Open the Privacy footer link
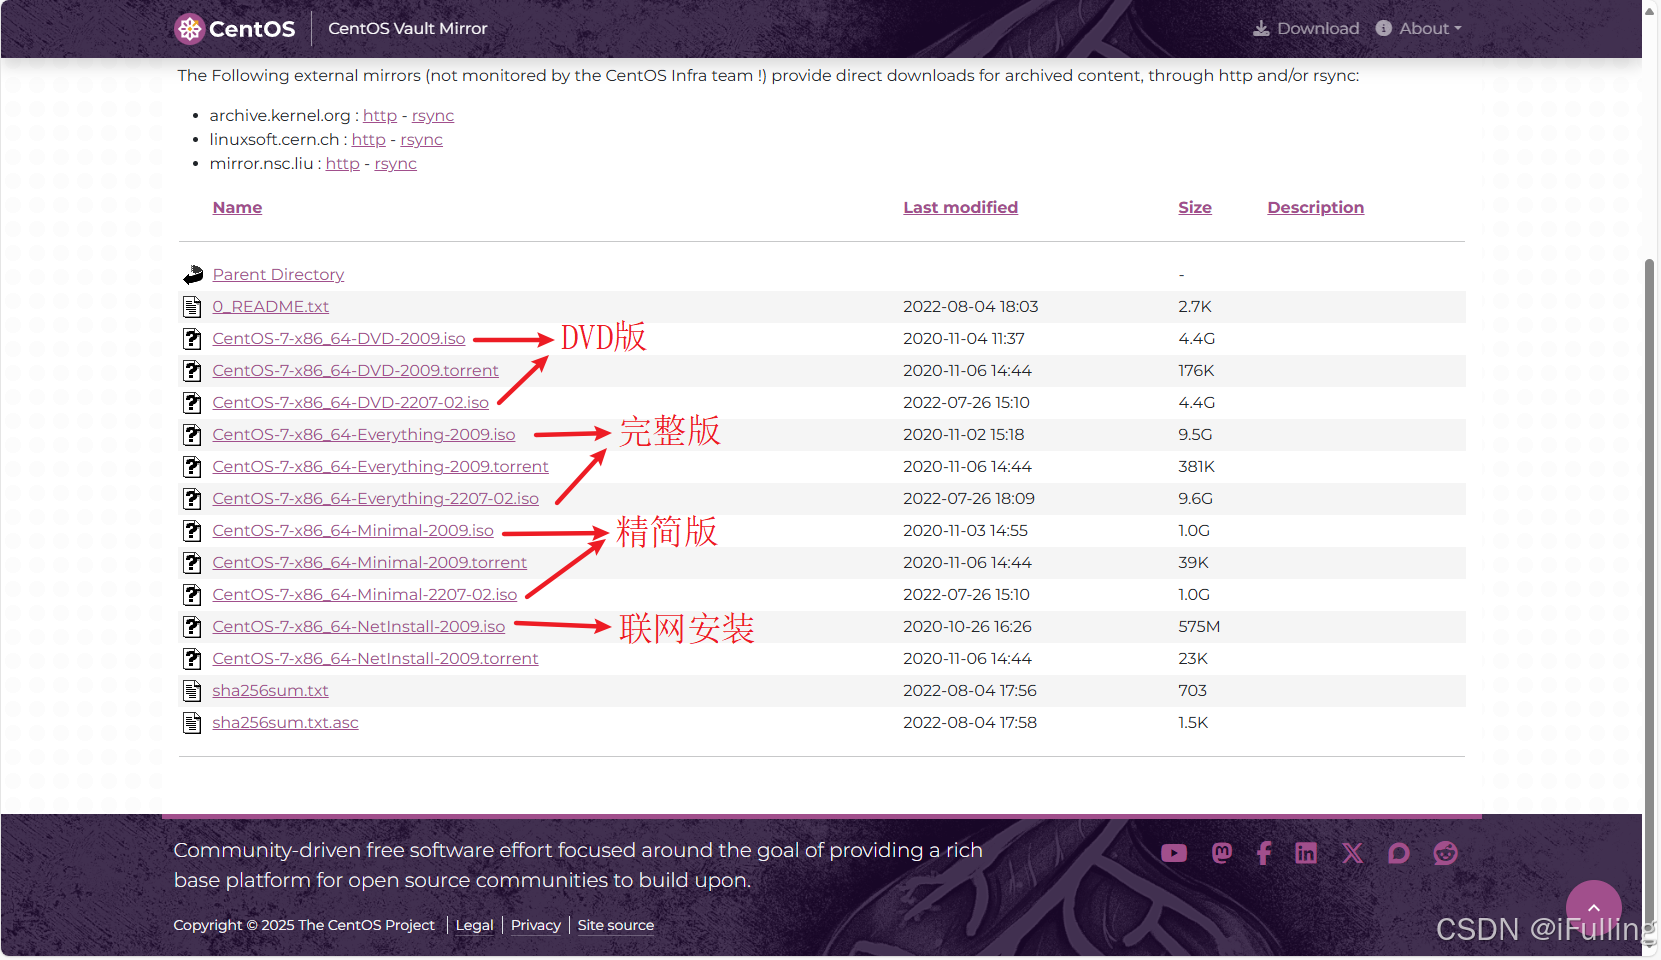Screen dimensions: 1661x960 (x=535, y=926)
